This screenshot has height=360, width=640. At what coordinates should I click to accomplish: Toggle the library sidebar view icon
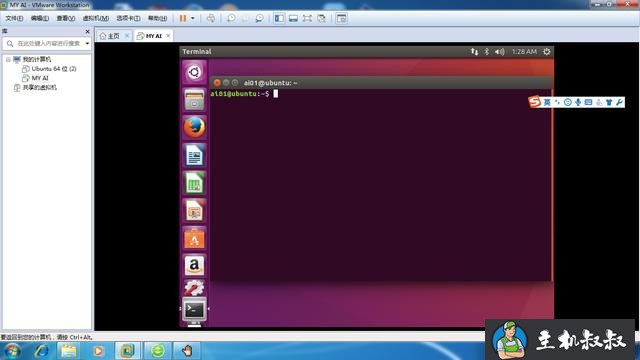279,18
